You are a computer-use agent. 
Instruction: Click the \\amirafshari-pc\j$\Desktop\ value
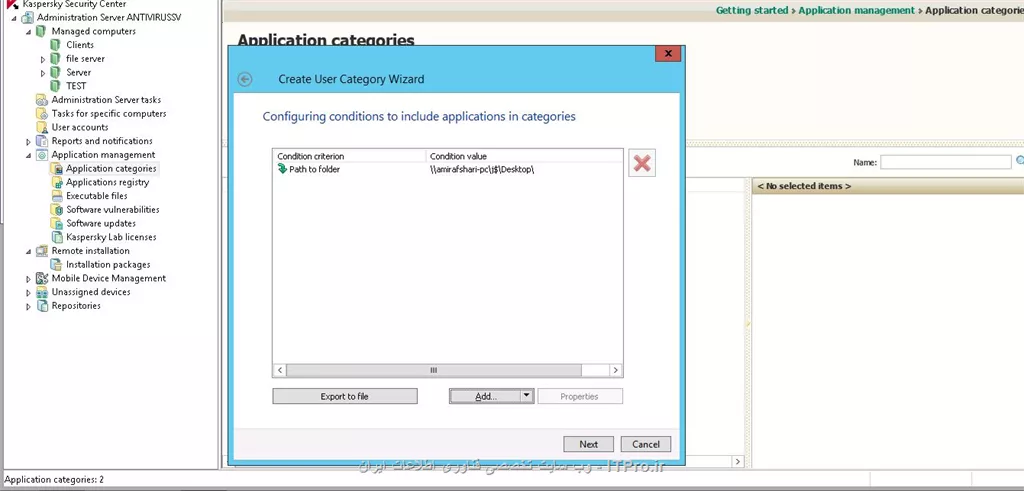point(483,169)
